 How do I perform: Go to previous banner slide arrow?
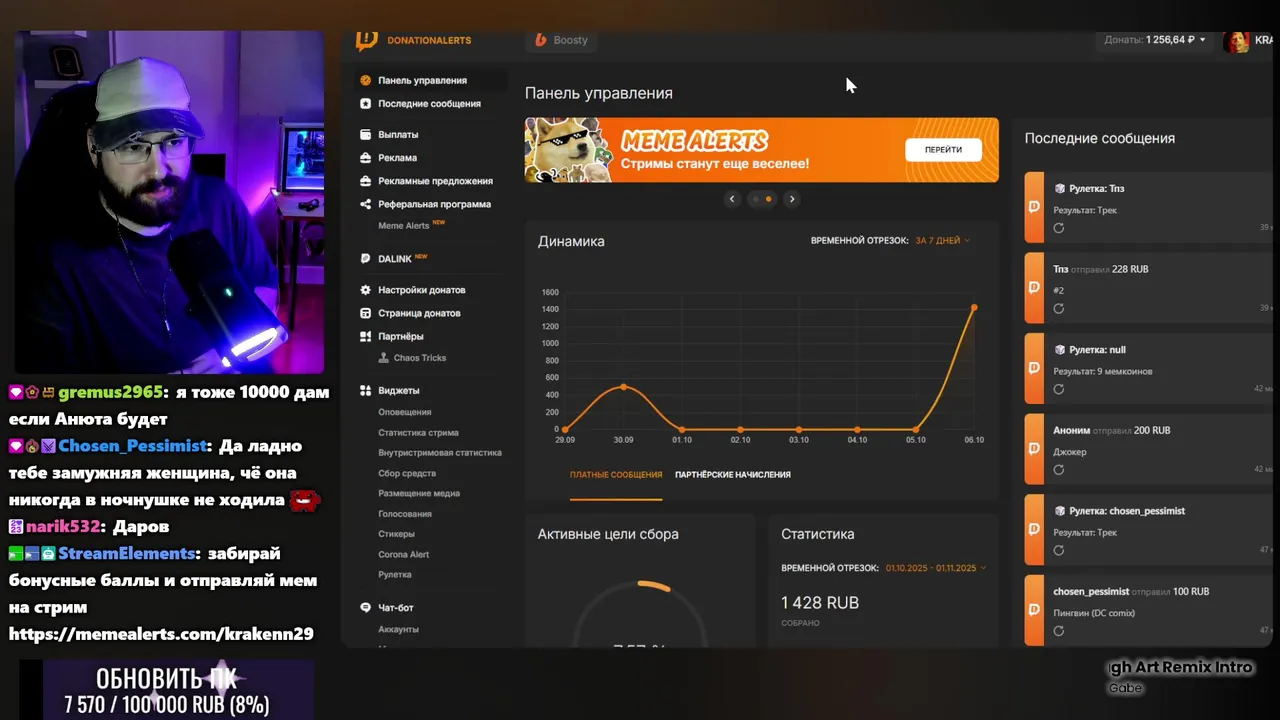[732, 199]
